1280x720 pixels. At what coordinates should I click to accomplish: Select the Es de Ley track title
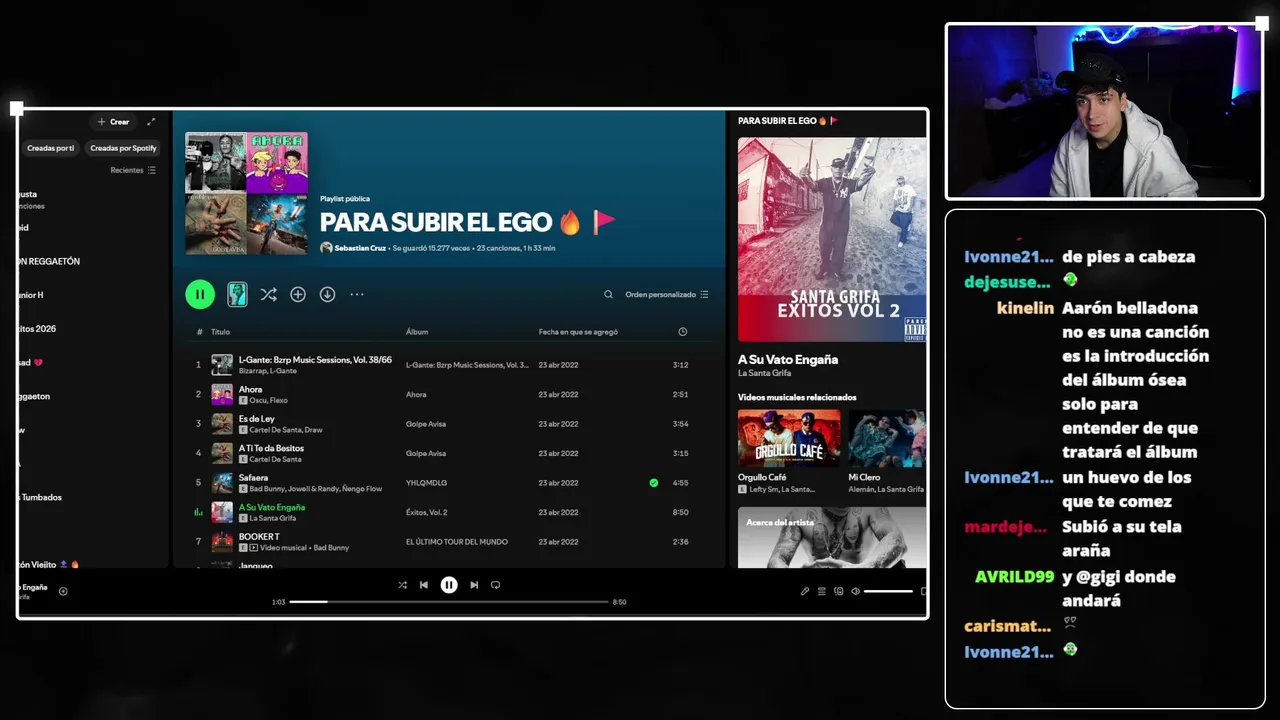pos(256,418)
